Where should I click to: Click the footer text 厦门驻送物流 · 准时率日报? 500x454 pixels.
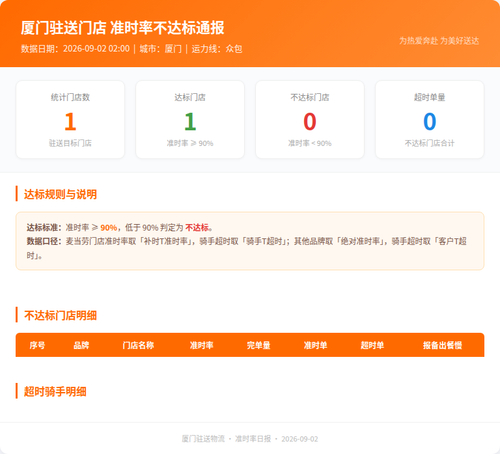226,439
